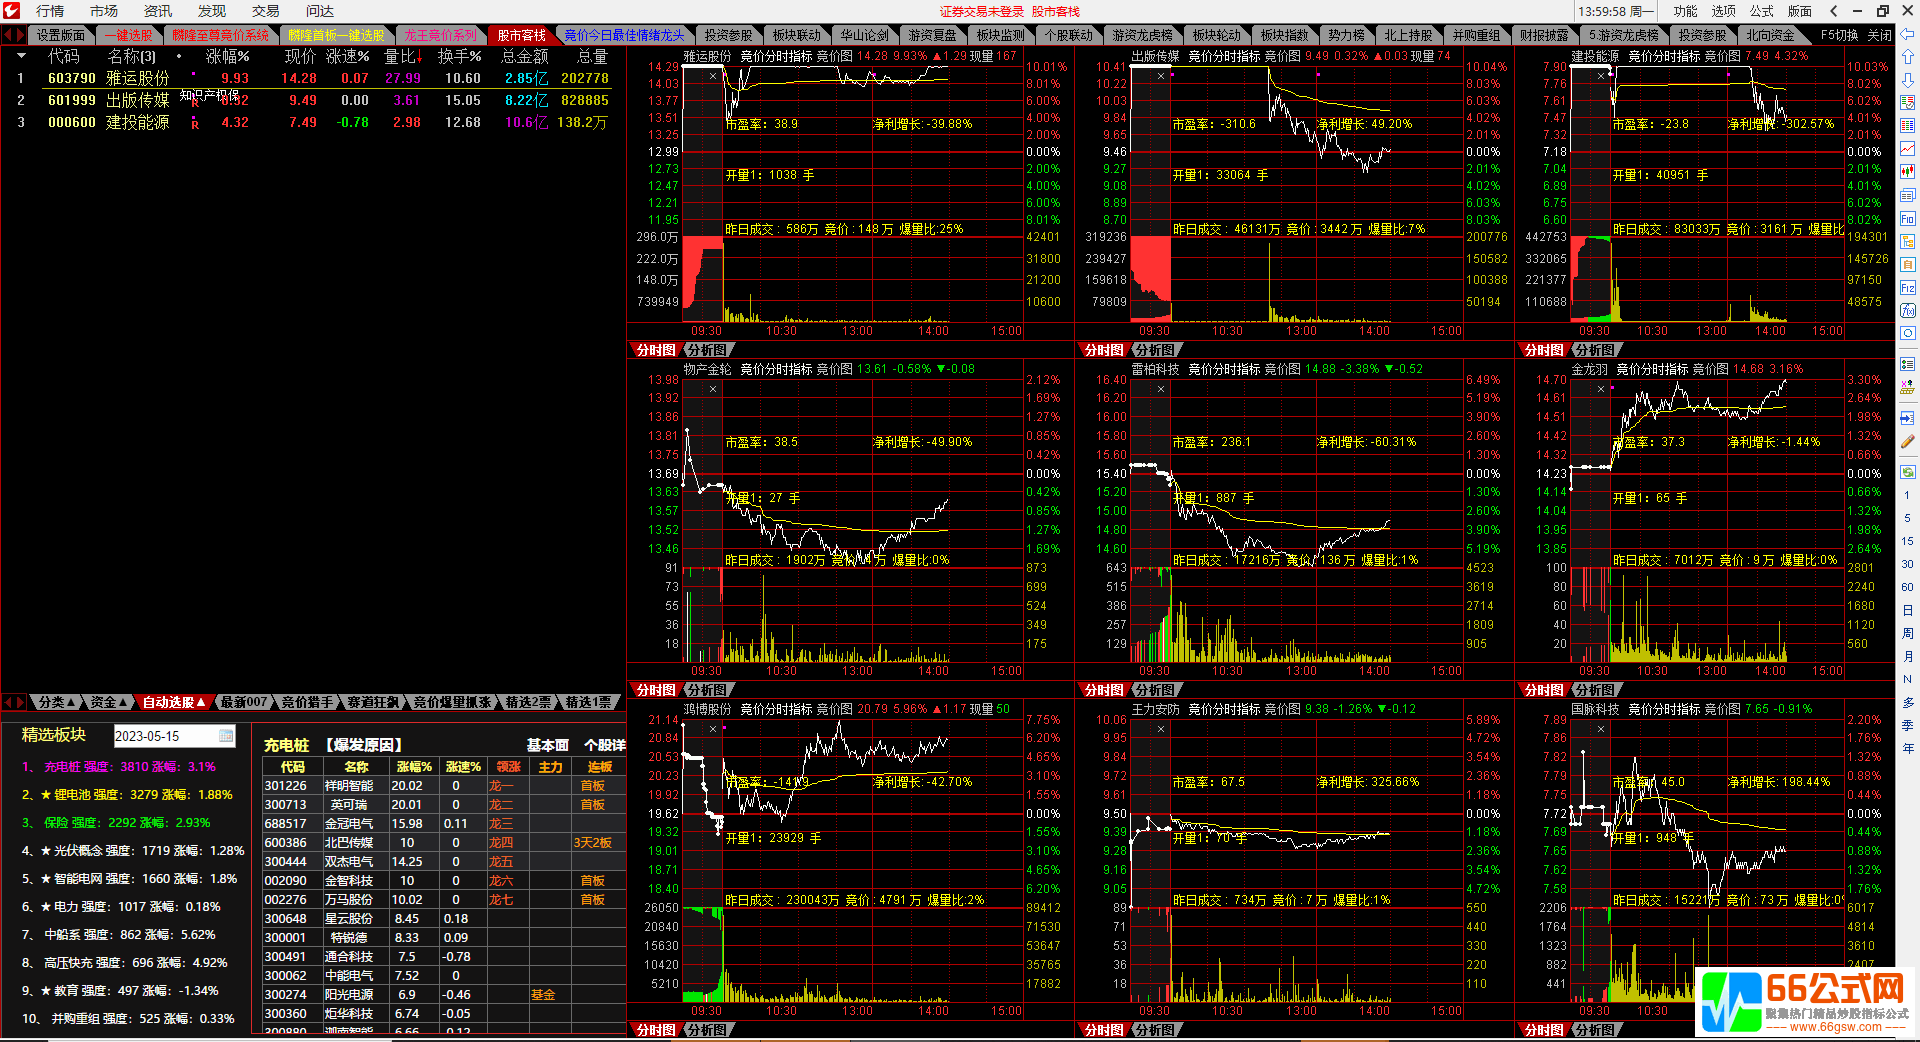This screenshot has height=1042, width=1920.
Task: Click the 证券交易未登录 login link
Action: click(981, 11)
